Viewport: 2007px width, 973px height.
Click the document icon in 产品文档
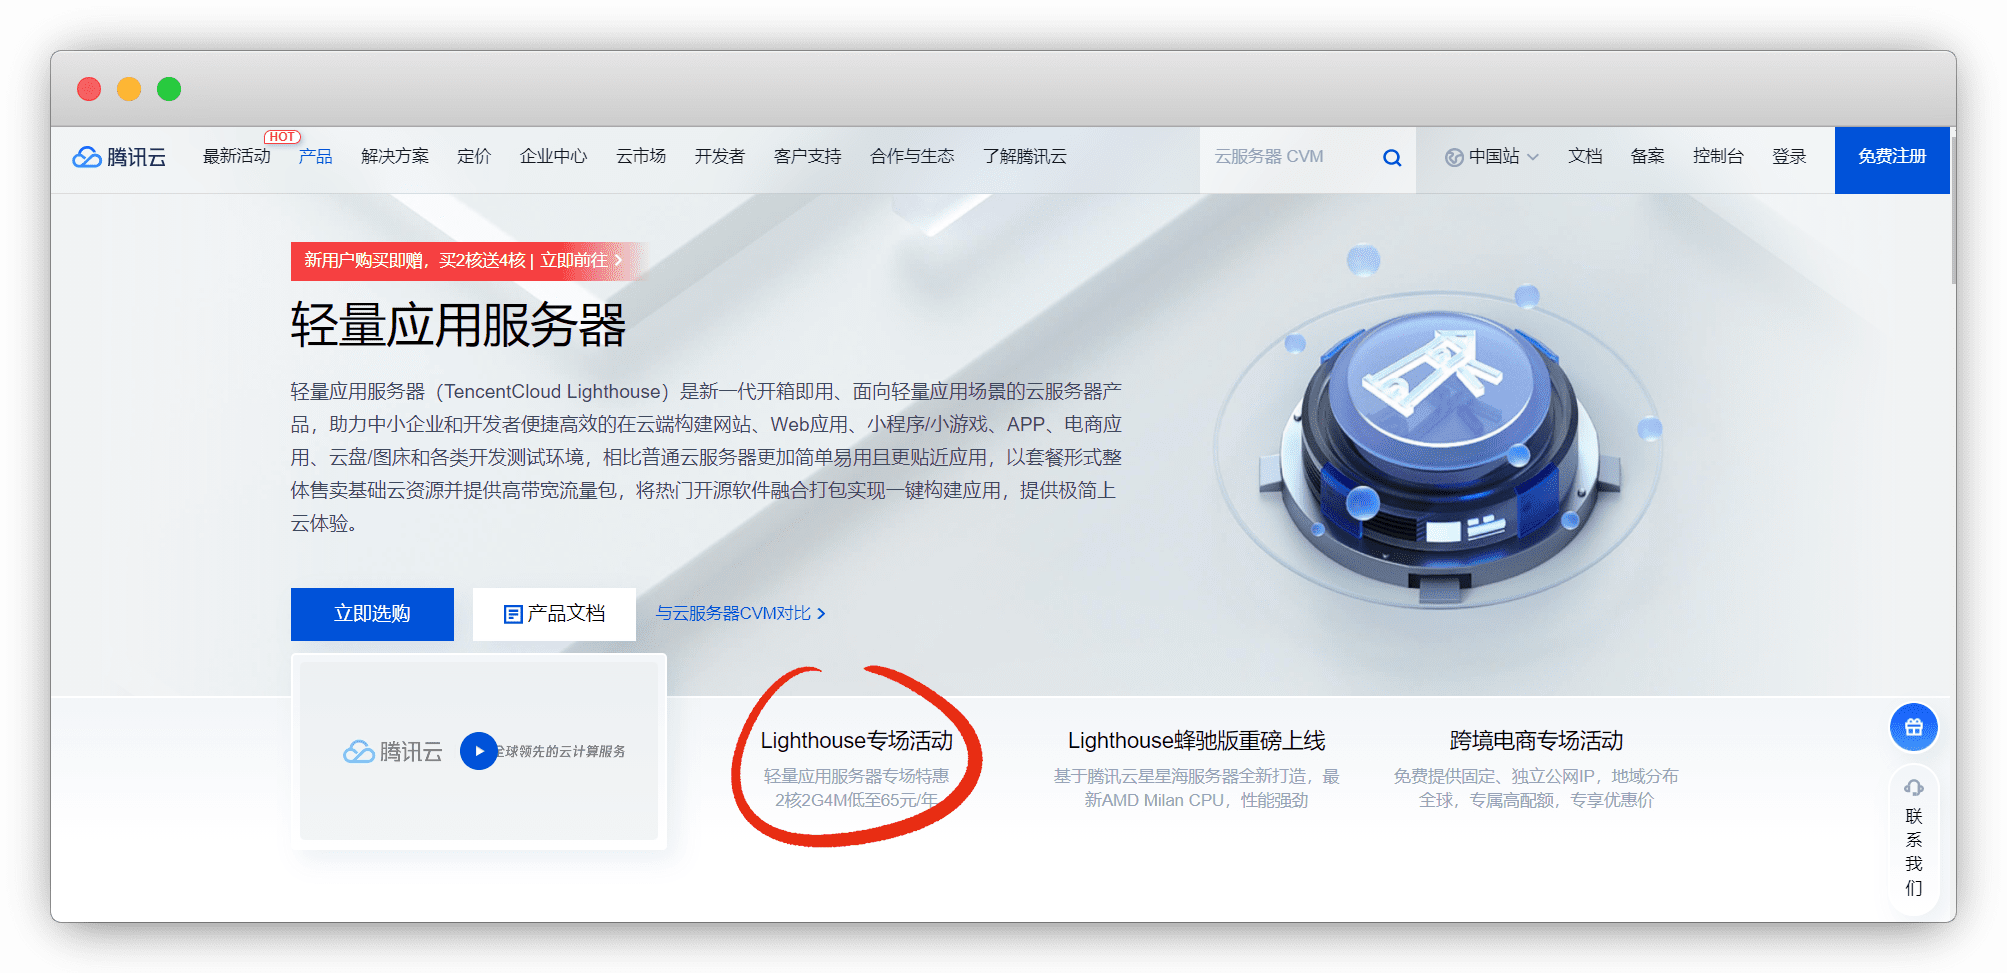pos(512,614)
